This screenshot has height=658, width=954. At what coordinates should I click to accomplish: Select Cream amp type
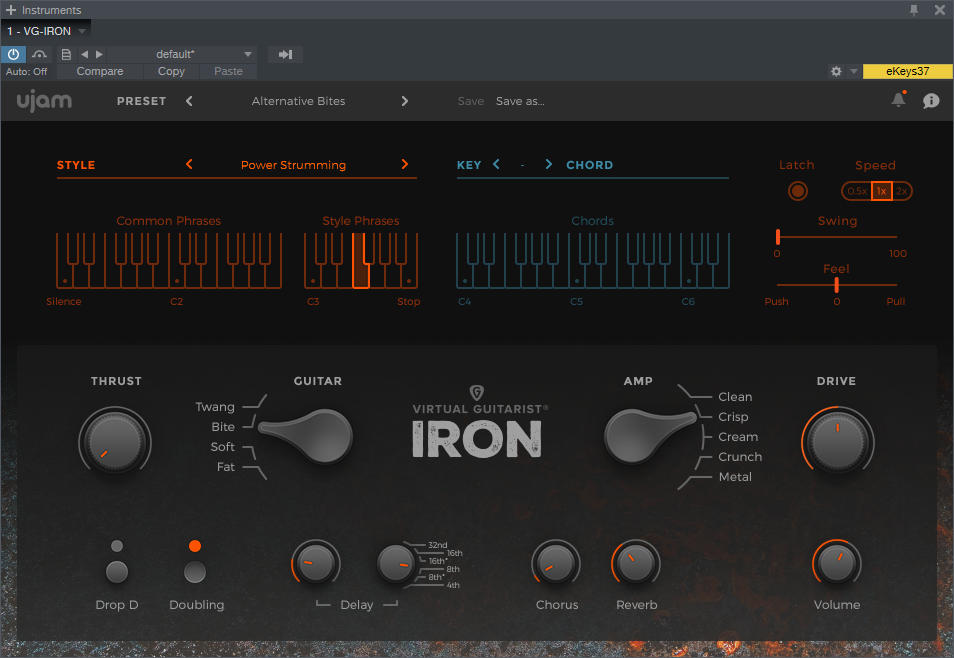[x=738, y=437]
